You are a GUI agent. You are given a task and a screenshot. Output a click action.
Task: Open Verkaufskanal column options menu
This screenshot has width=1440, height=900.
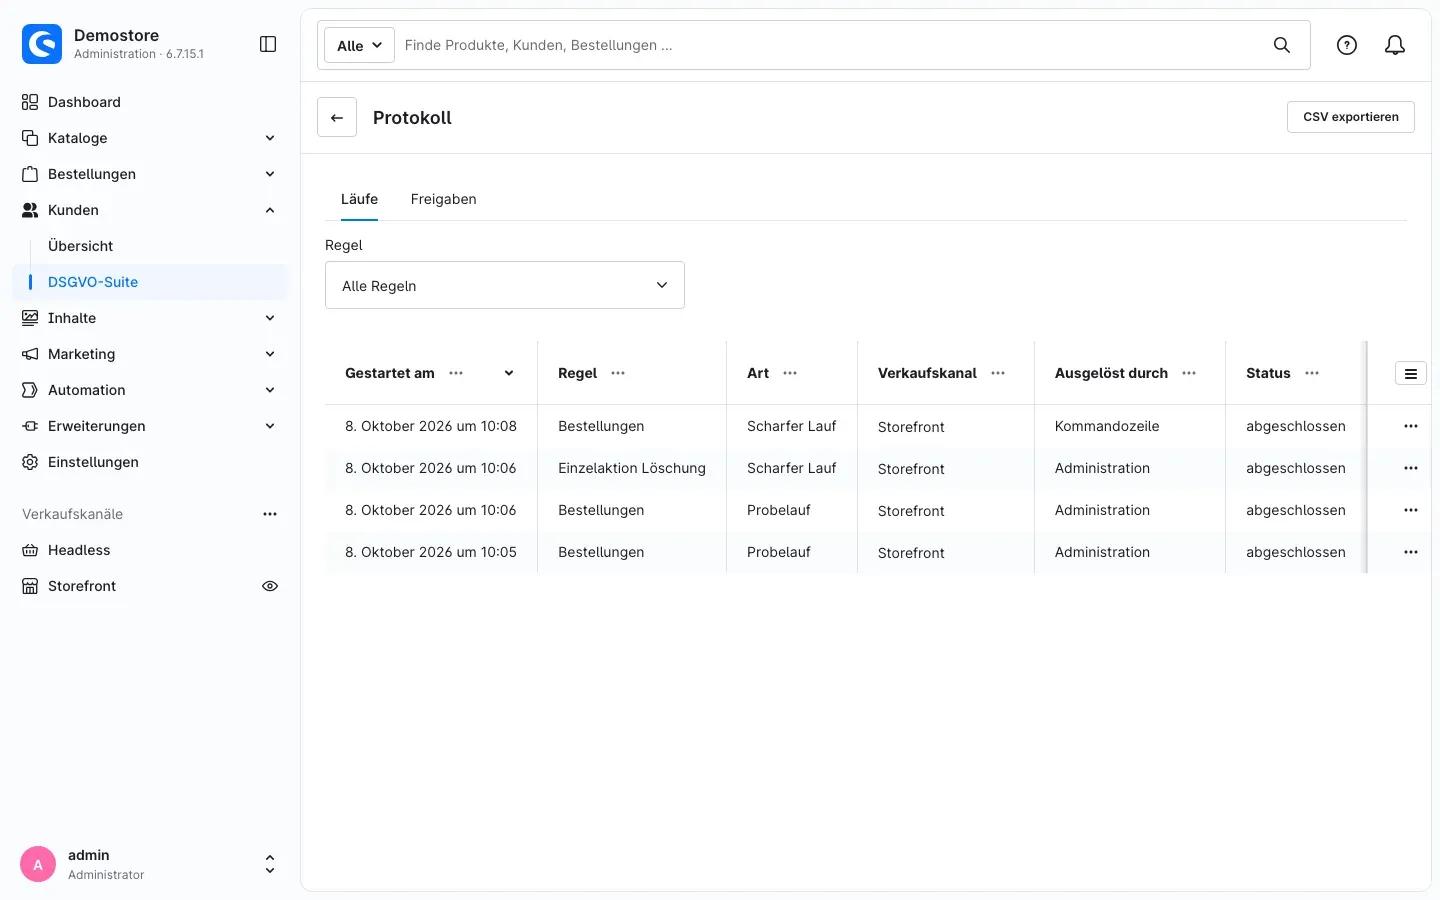click(x=998, y=373)
